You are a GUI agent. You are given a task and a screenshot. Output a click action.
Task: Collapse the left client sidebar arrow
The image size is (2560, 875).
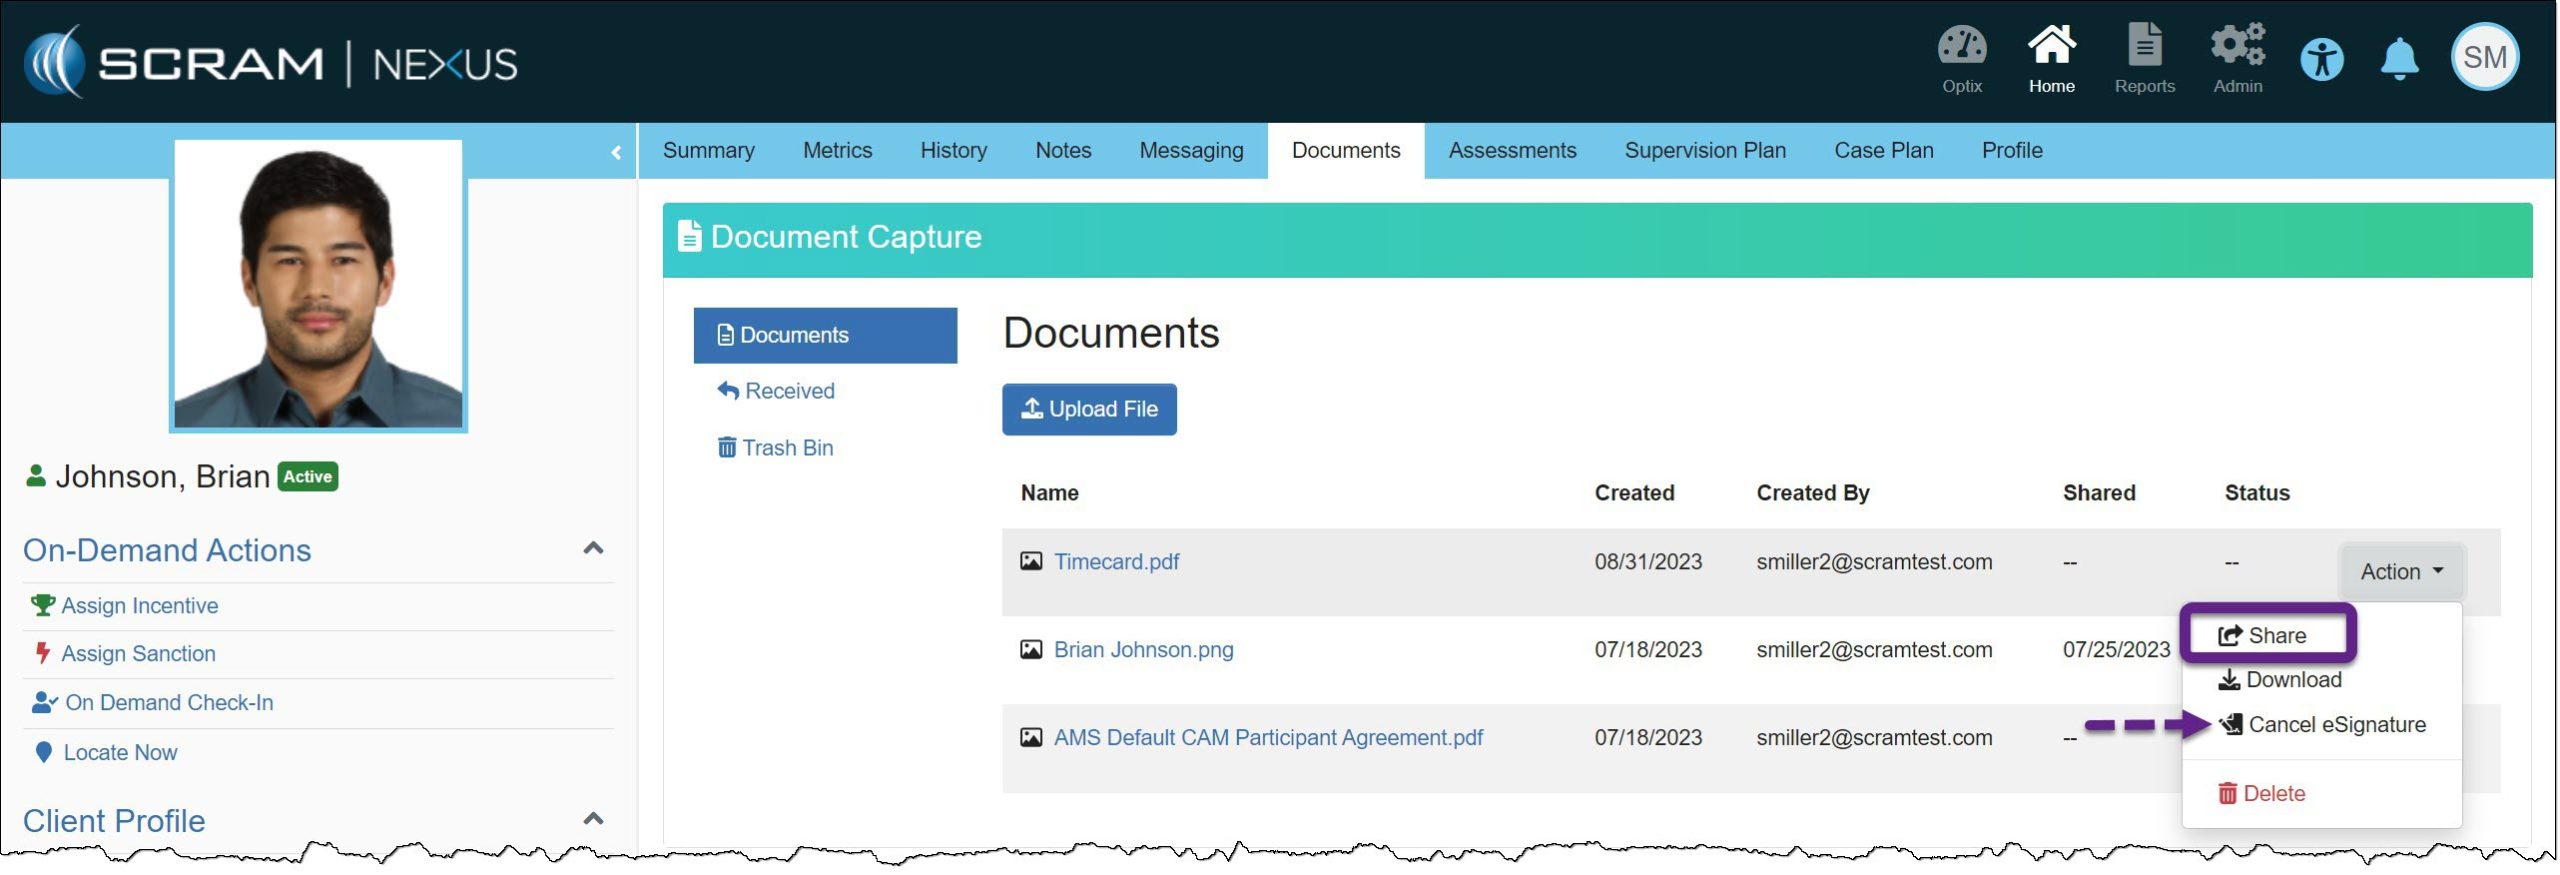pos(616,152)
